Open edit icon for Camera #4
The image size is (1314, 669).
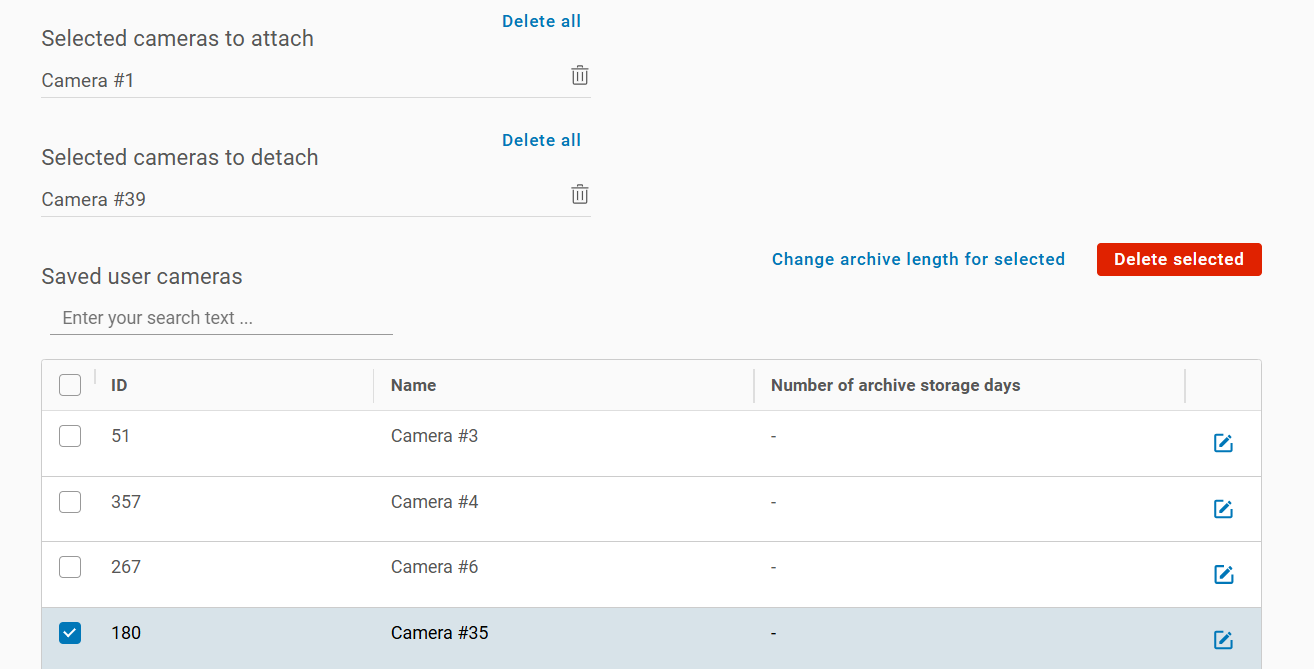[x=1222, y=509]
